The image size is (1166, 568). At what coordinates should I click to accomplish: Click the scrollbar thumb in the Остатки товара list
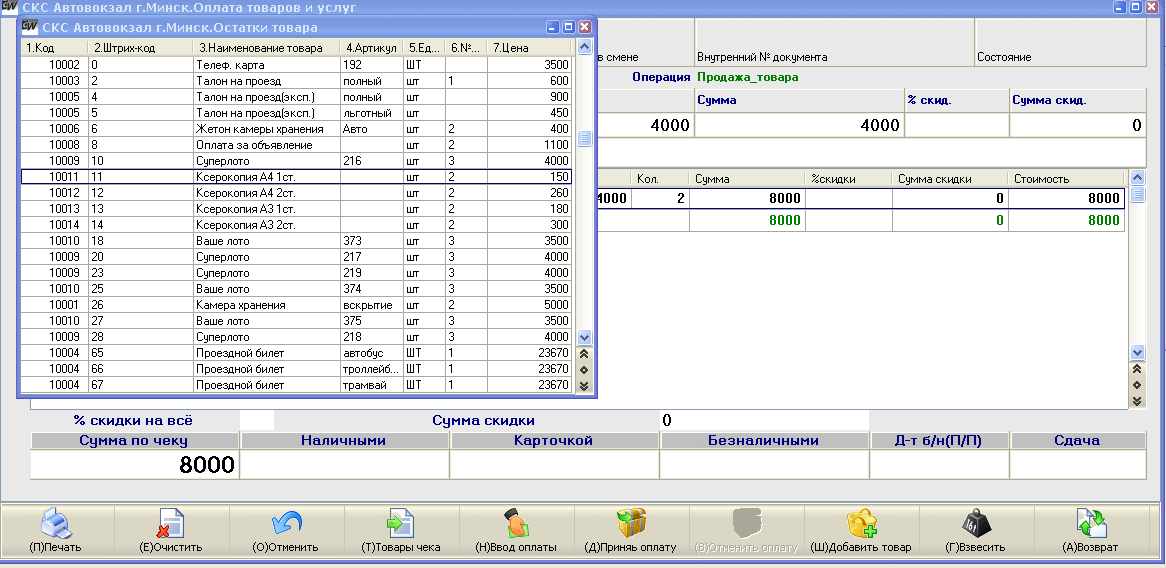point(584,138)
